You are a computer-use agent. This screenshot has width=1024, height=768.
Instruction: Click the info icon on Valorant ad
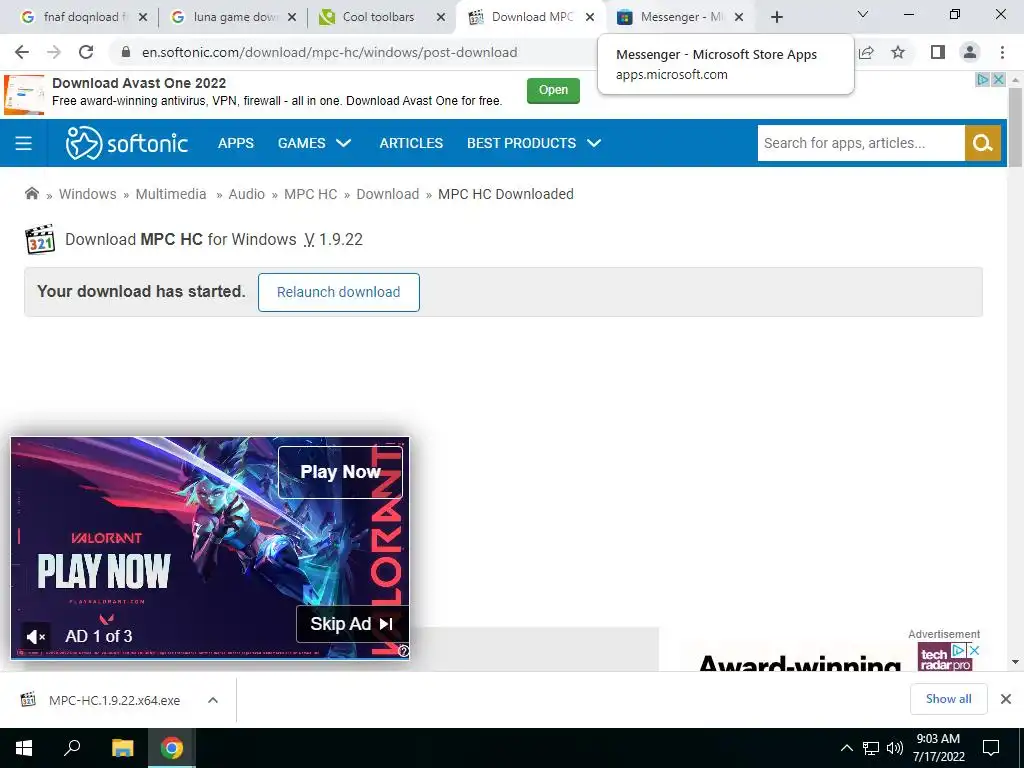click(403, 651)
